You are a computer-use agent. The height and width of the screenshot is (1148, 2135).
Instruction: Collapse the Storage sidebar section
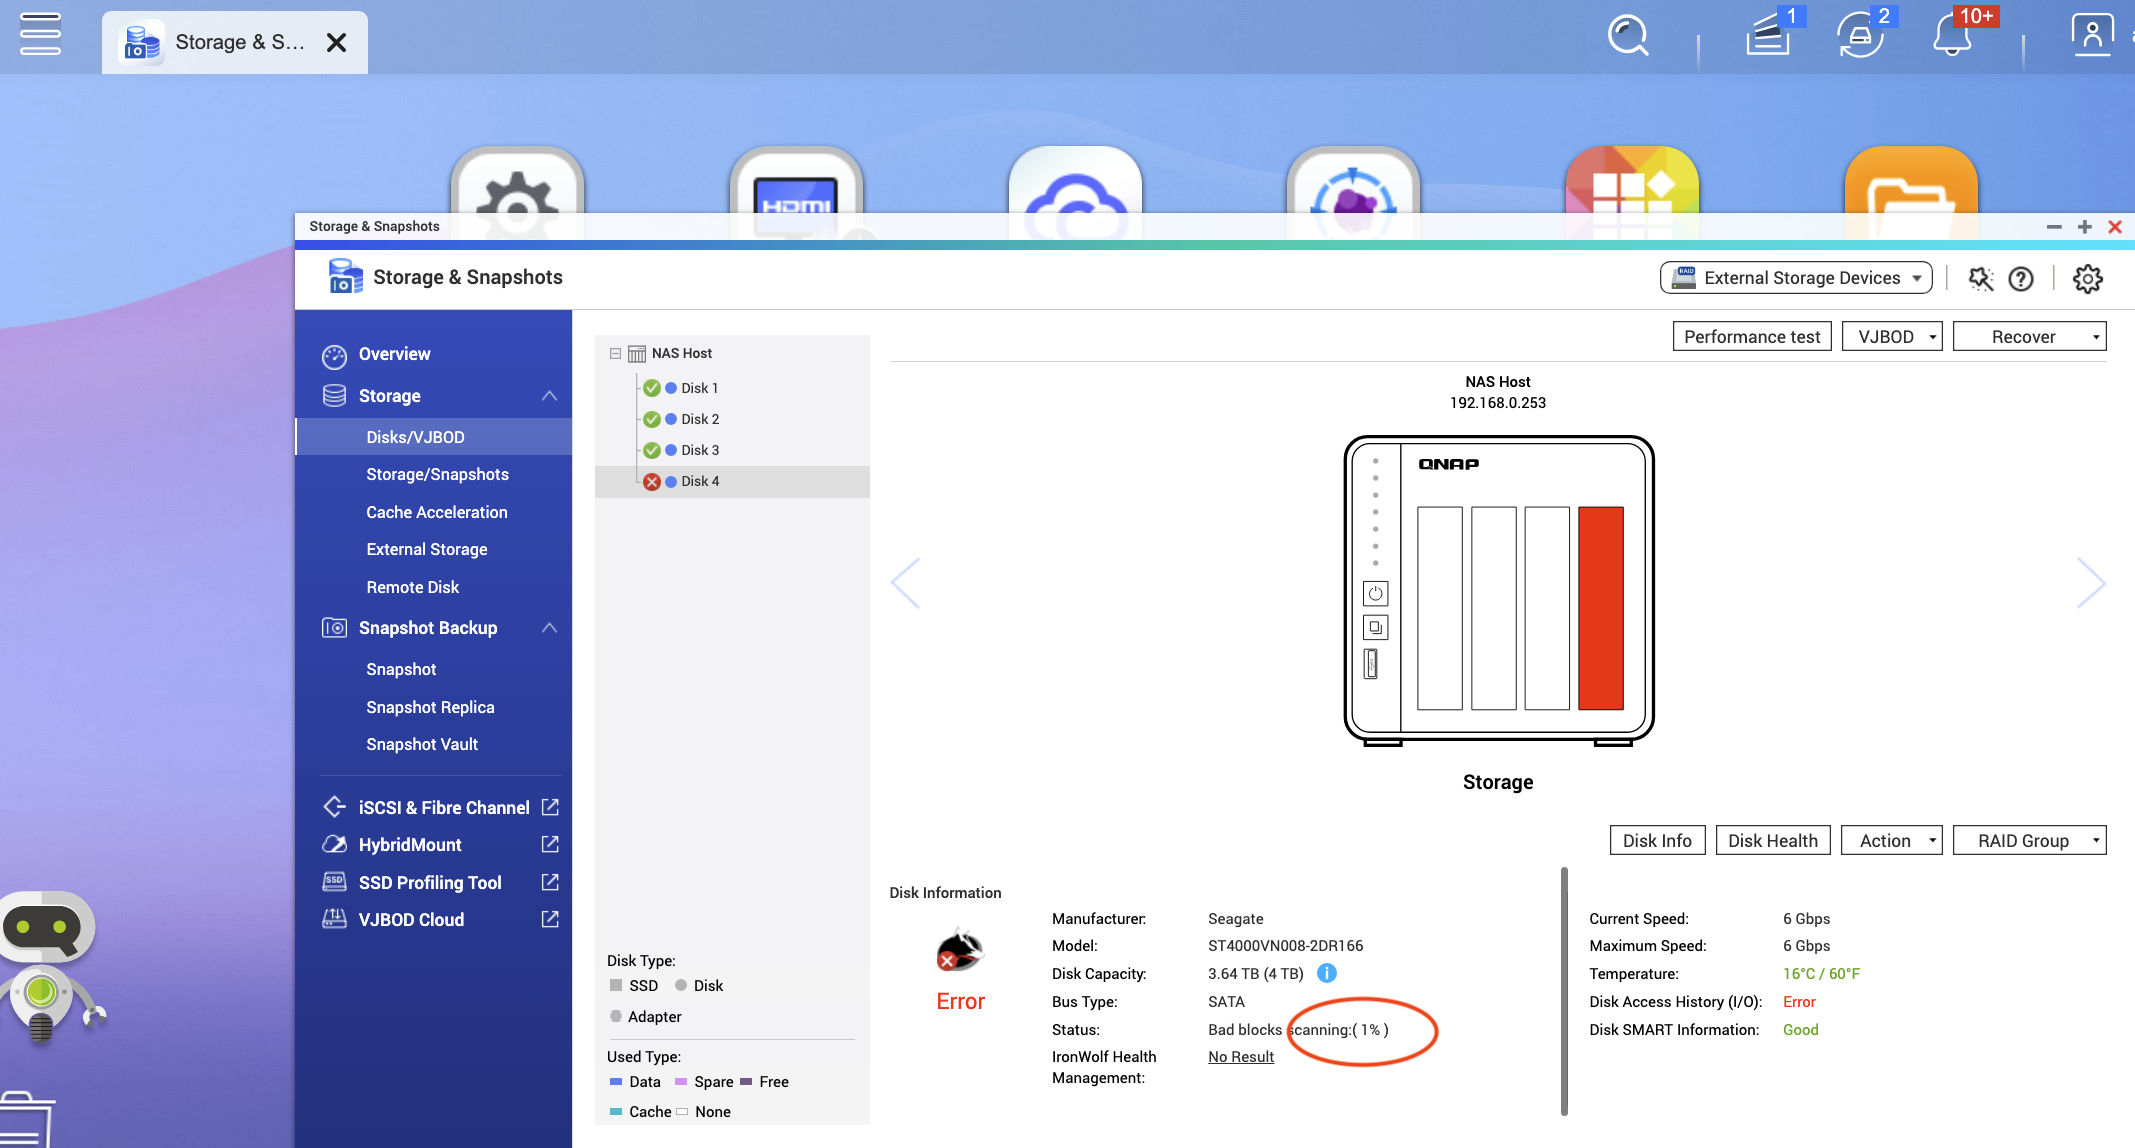(549, 396)
